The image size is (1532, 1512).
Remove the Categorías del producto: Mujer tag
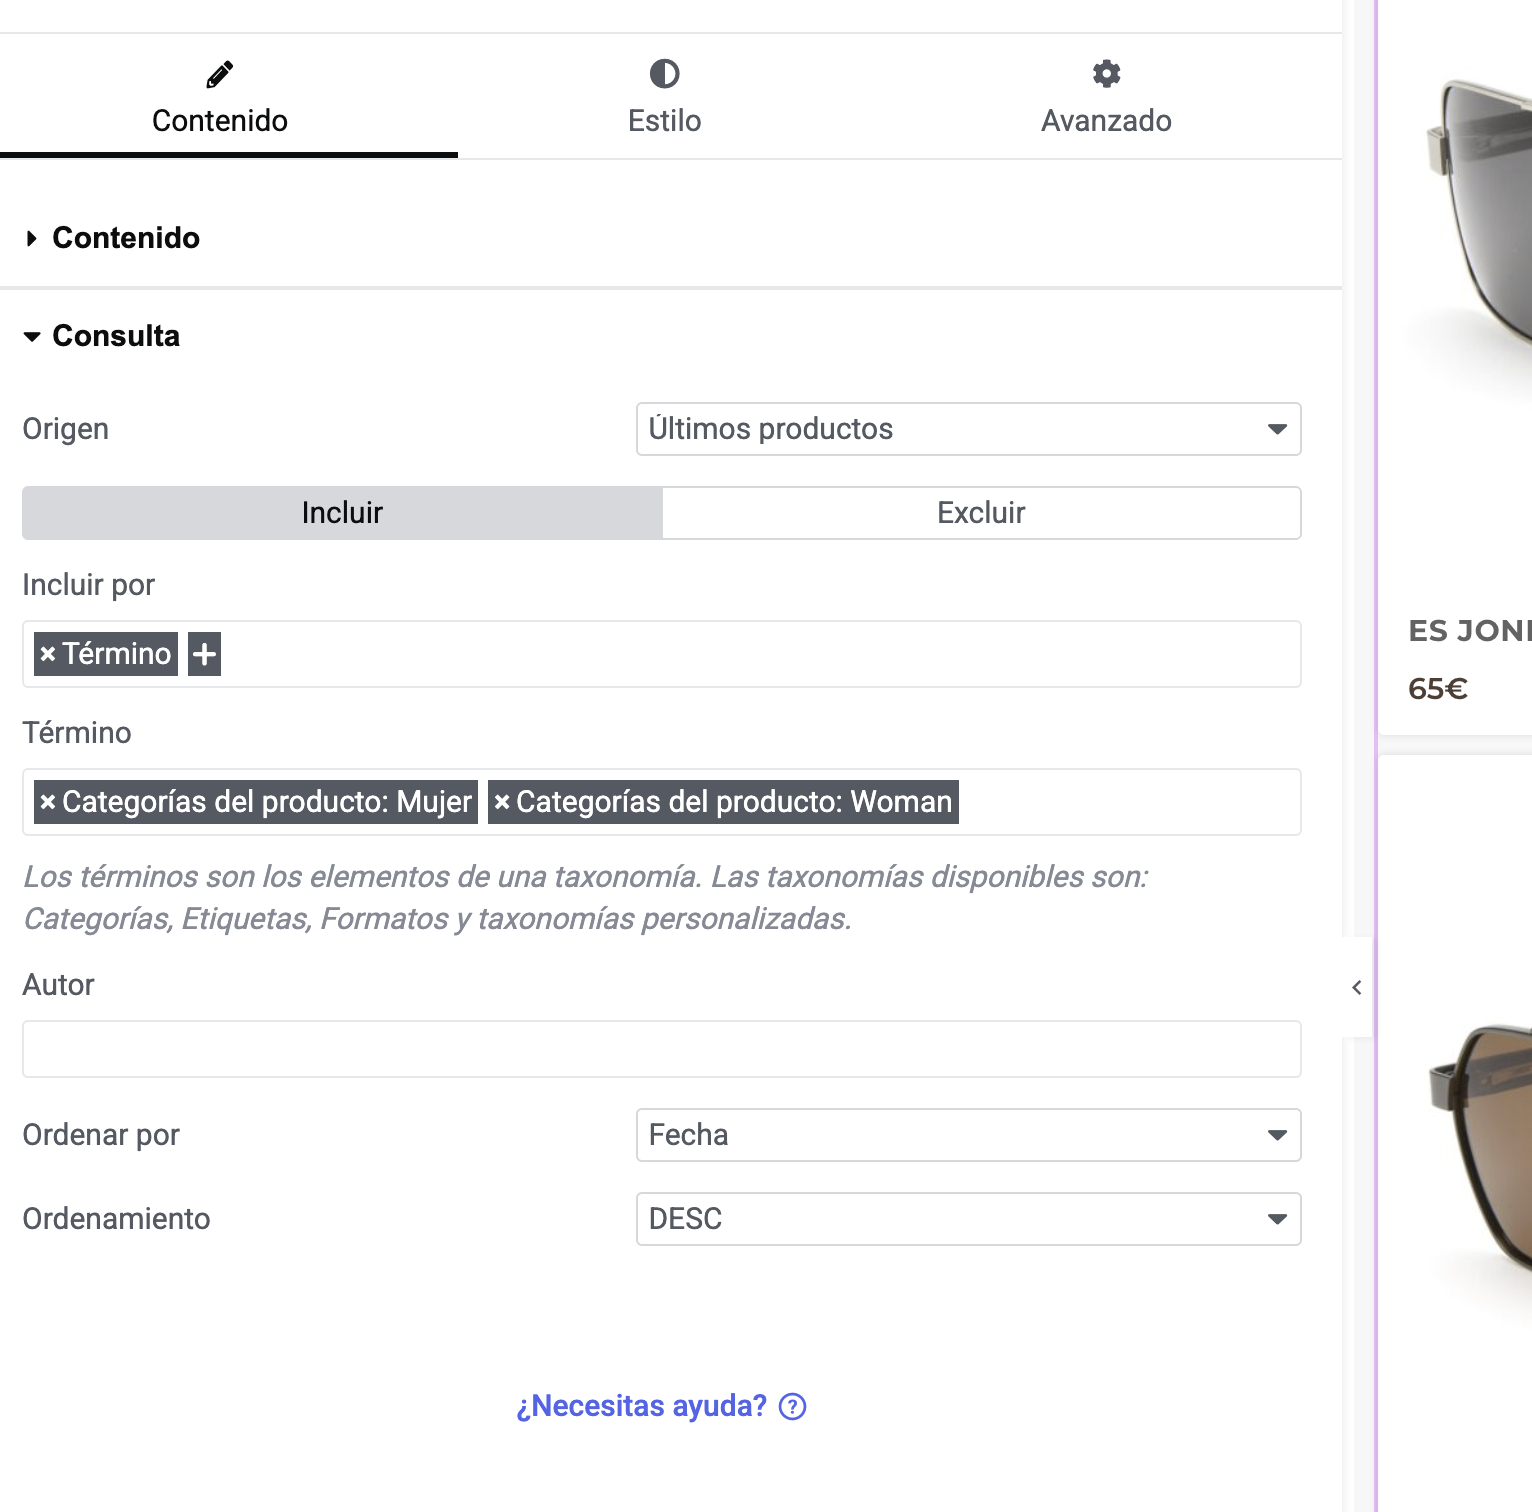48,802
